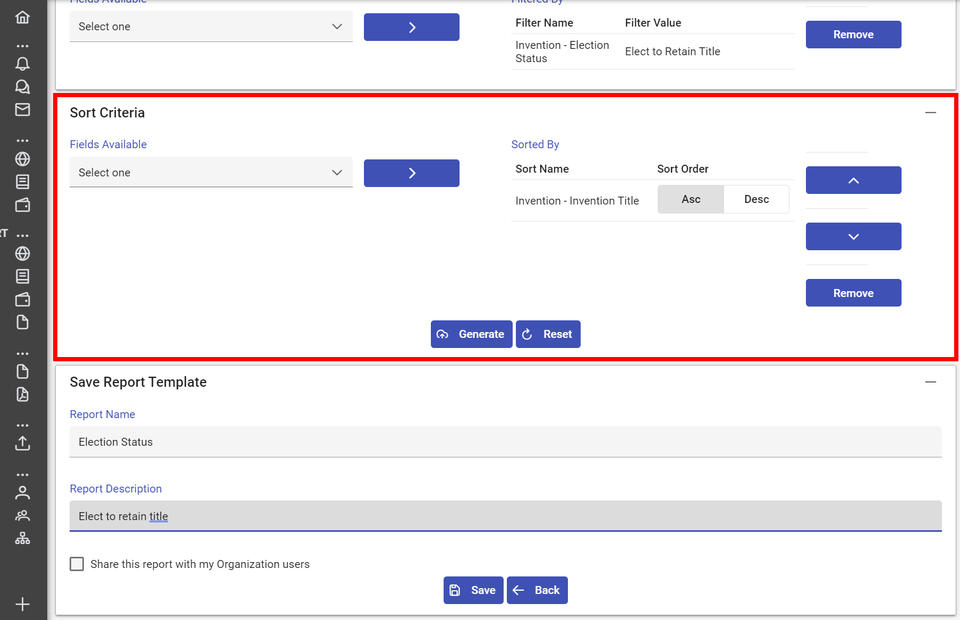Click the PDF document icon in the sidebar
Image resolution: width=960 pixels, height=620 pixels.
click(24, 393)
